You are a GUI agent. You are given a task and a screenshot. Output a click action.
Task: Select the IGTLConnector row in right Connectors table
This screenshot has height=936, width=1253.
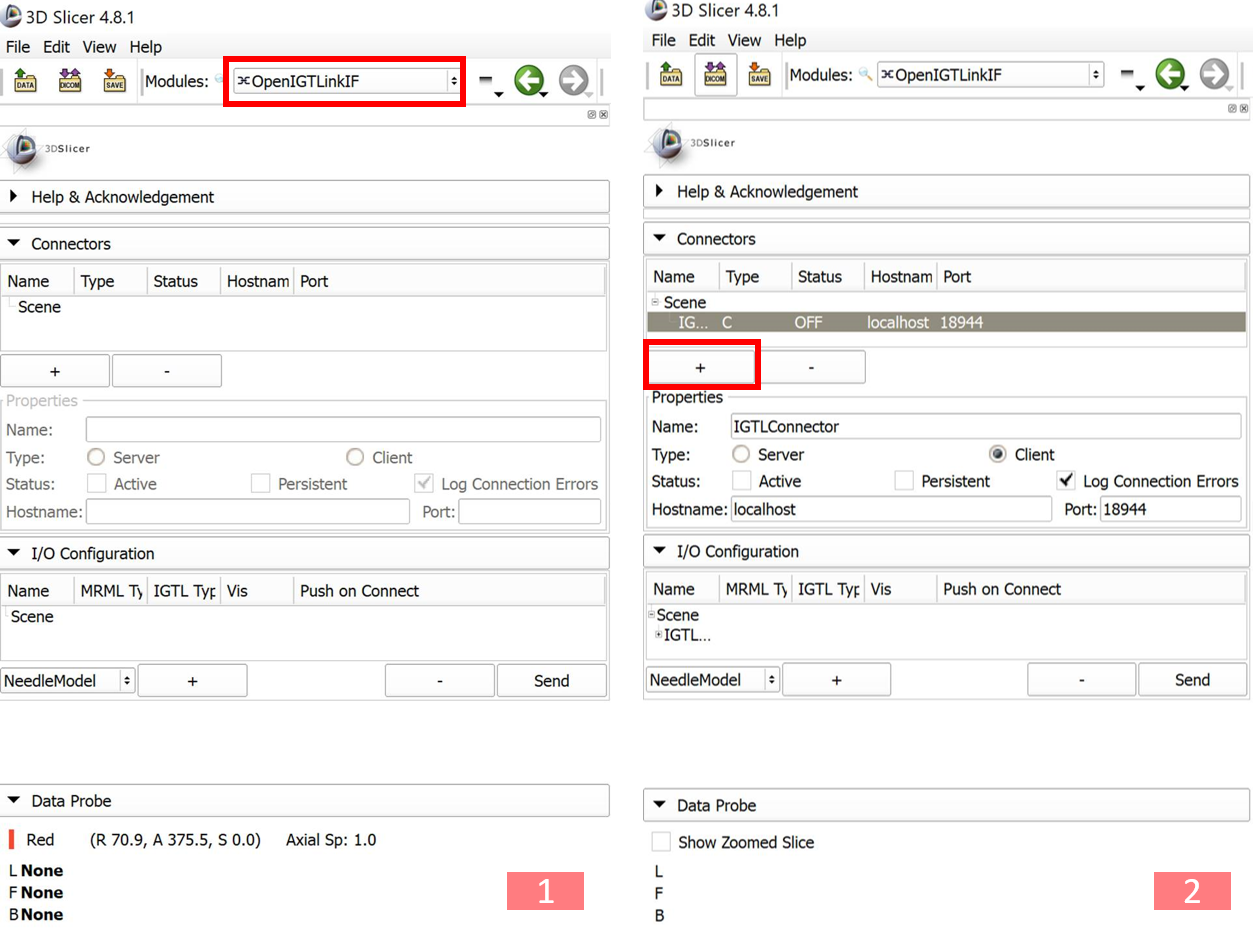coord(947,323)
